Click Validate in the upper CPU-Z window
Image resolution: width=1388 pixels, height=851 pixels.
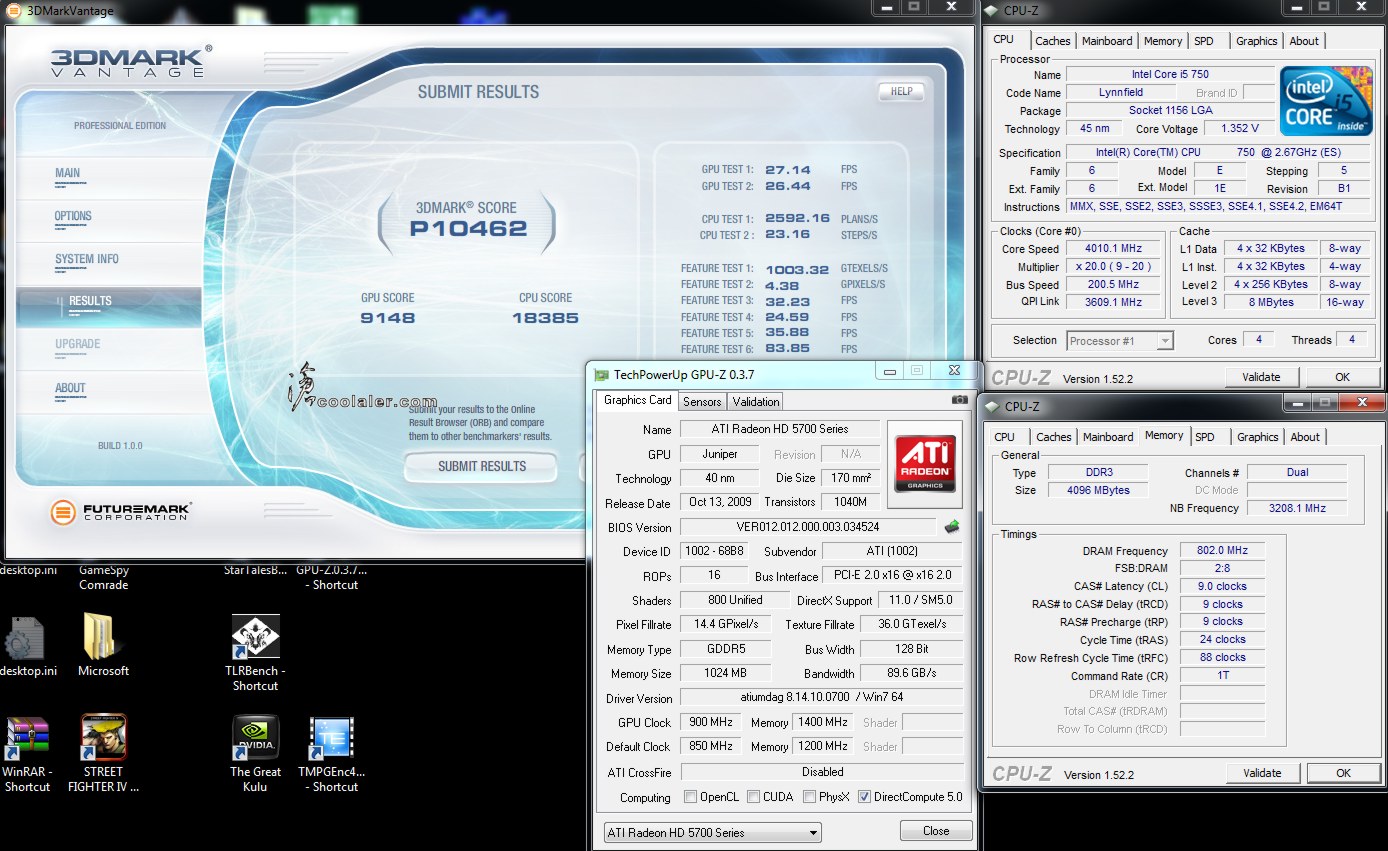tap(1261, 377)
